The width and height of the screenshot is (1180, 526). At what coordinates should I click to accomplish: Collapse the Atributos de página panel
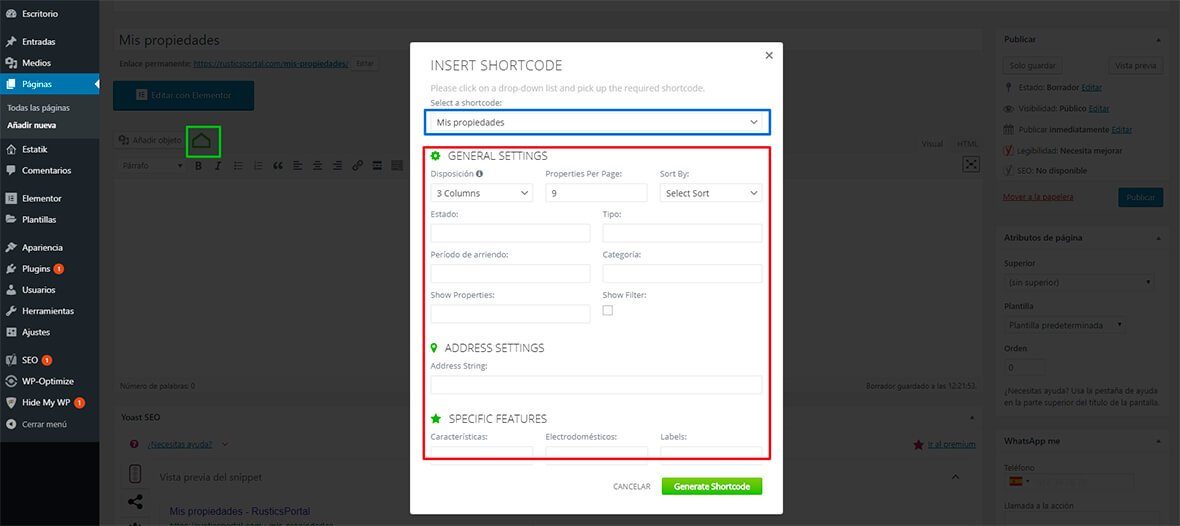coord(1158,237)
